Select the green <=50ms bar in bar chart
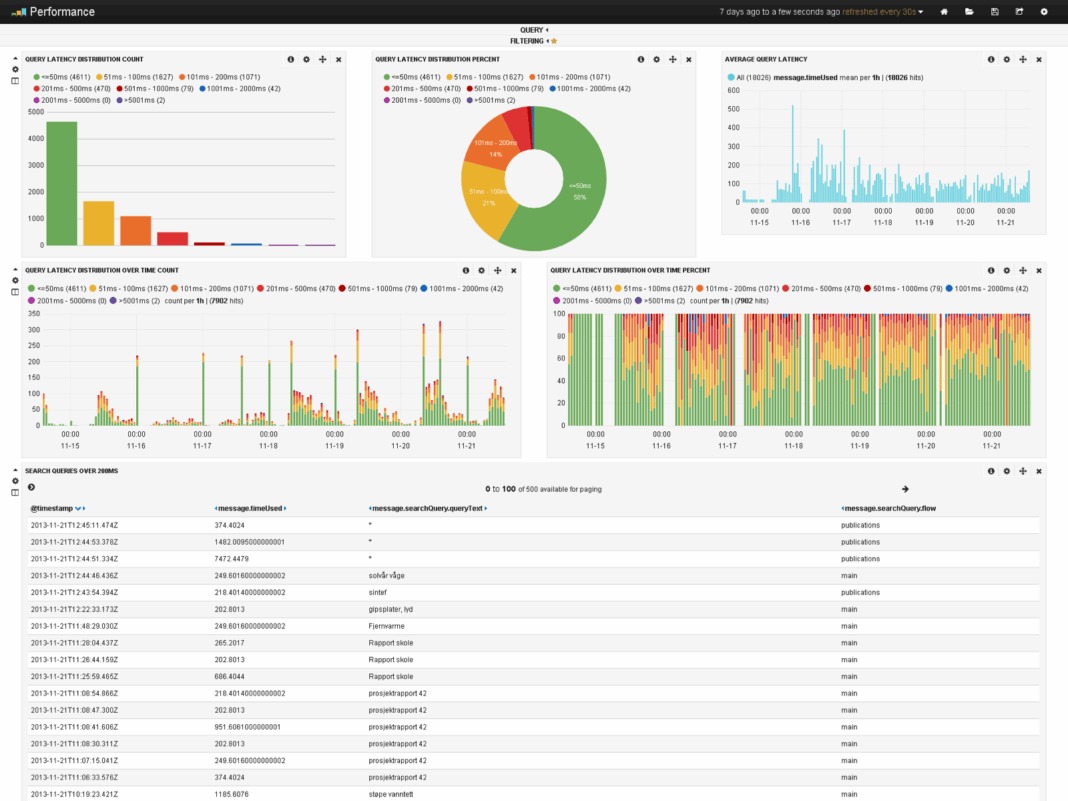This screenshot has height=801, width=1068. tap(62, 183)
